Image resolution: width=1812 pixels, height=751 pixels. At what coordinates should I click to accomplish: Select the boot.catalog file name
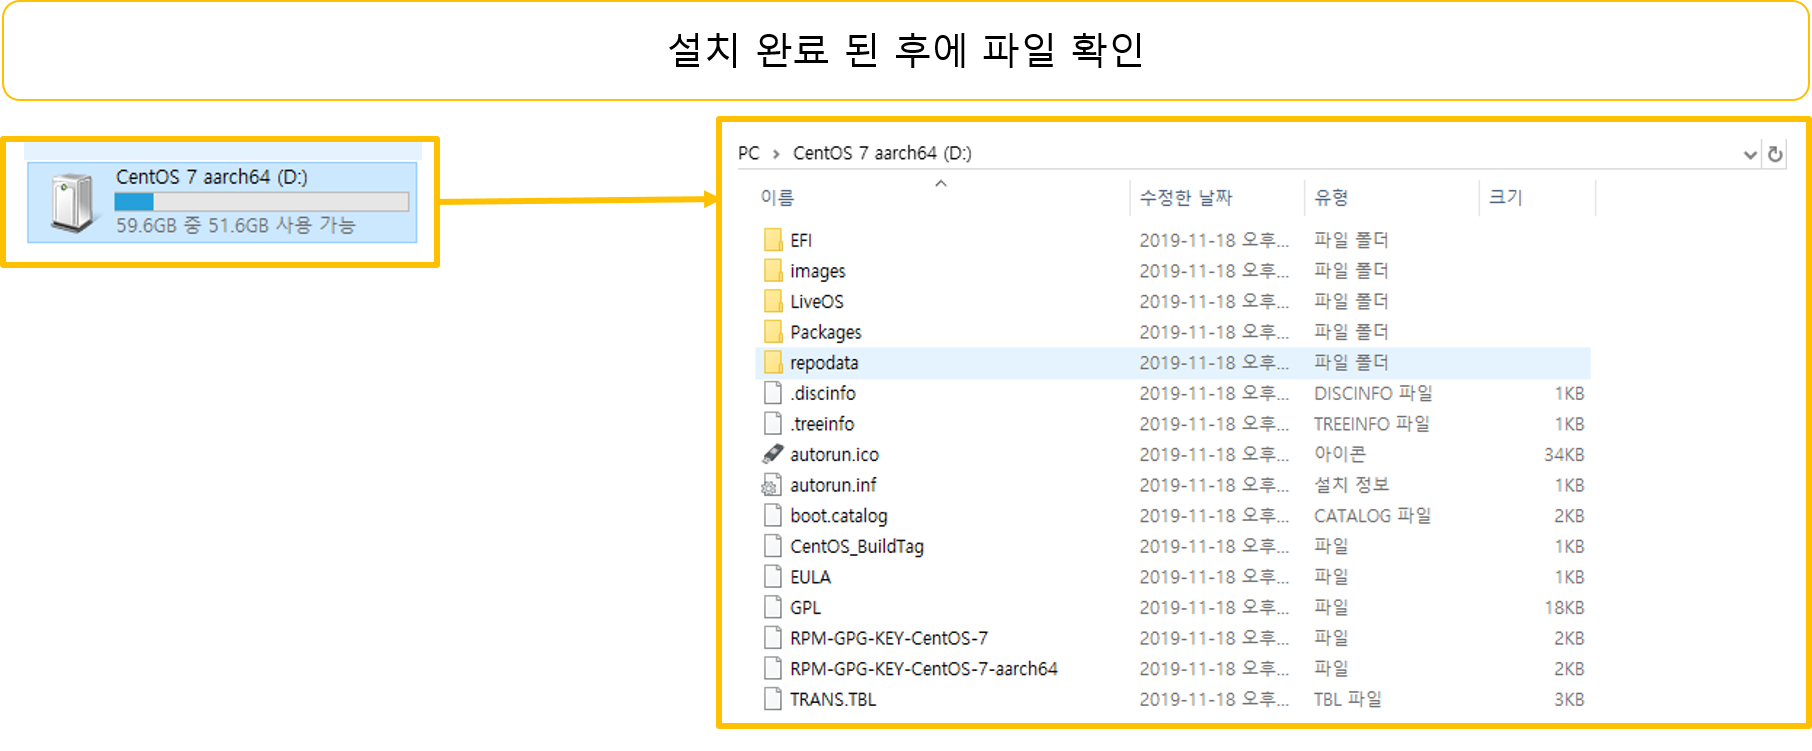[839, 516]
